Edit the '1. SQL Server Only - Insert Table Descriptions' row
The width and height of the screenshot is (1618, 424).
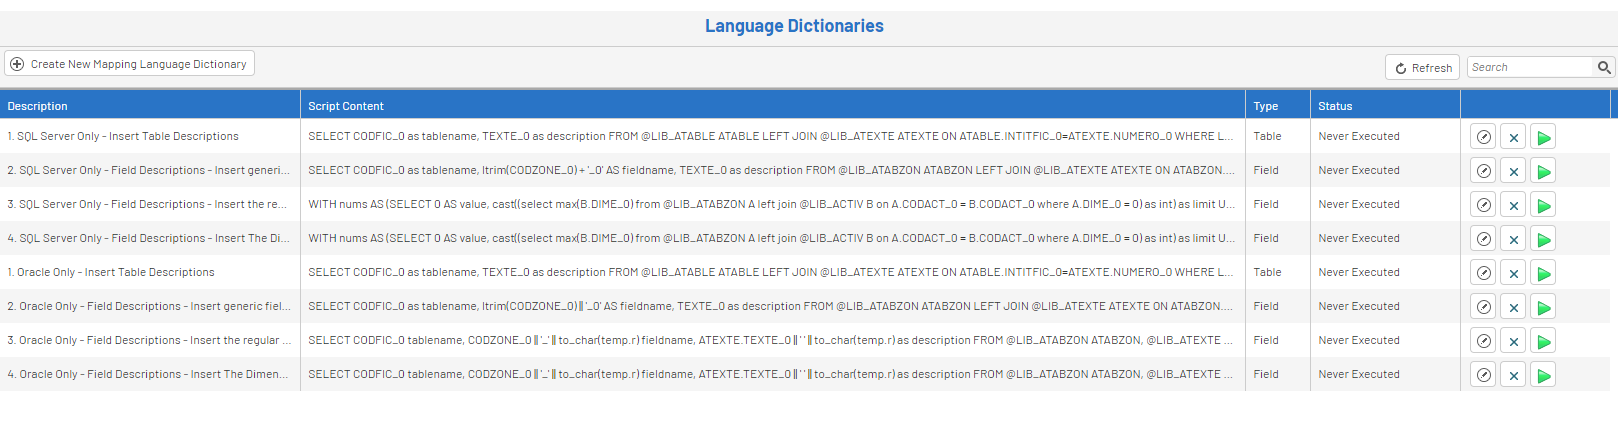tap(1483, 138)
